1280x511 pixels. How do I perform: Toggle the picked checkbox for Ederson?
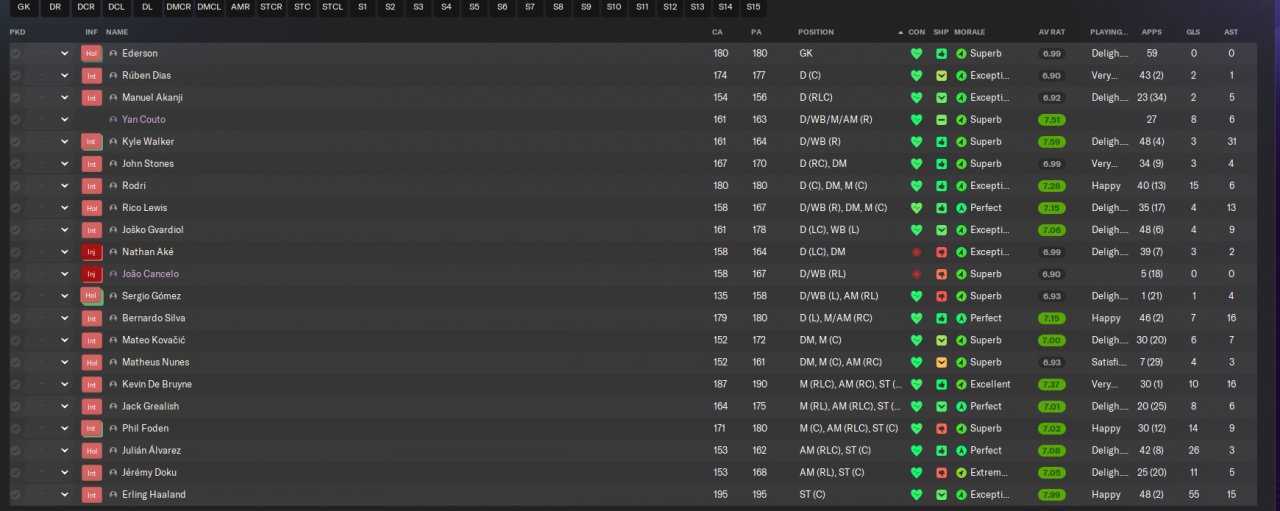tap(15, 53)
